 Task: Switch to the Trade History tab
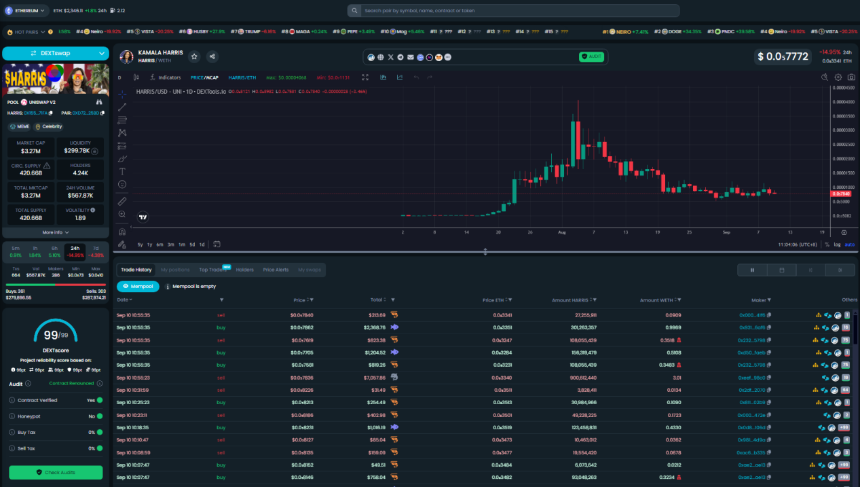136,270
